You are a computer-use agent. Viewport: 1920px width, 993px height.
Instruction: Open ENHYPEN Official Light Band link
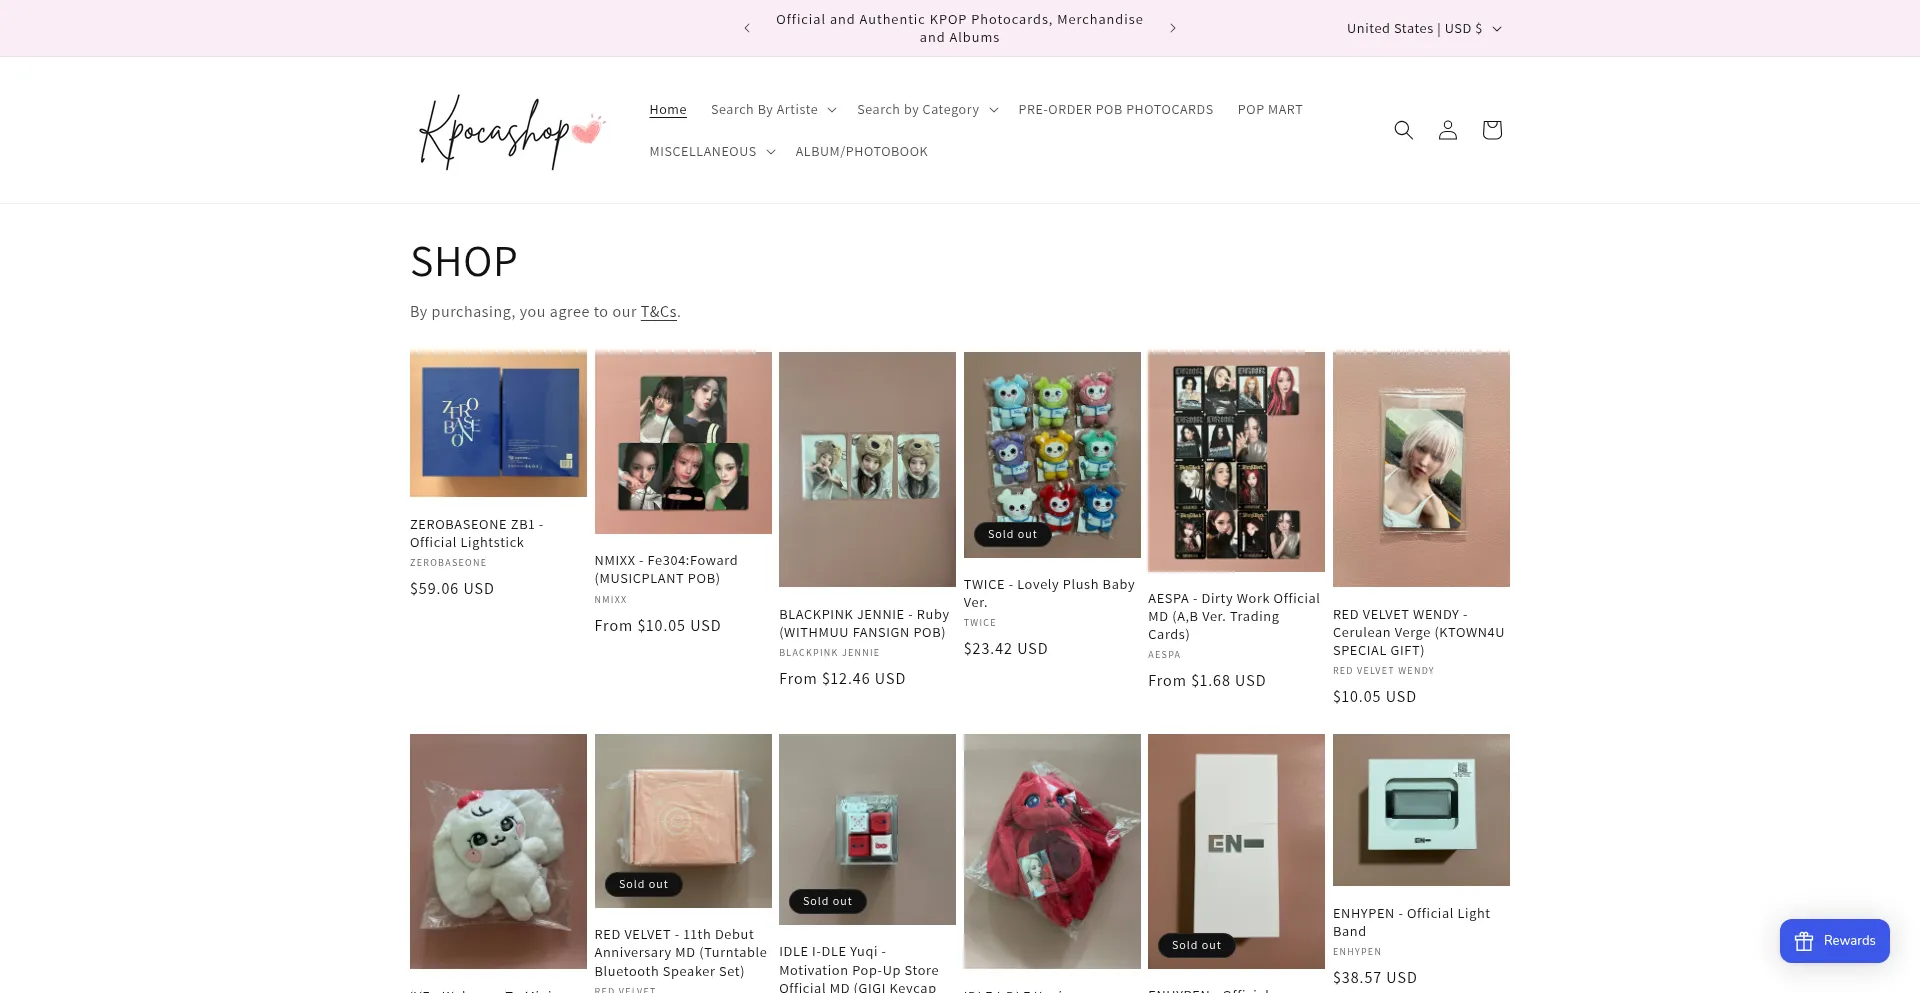tap(1411, 923)
